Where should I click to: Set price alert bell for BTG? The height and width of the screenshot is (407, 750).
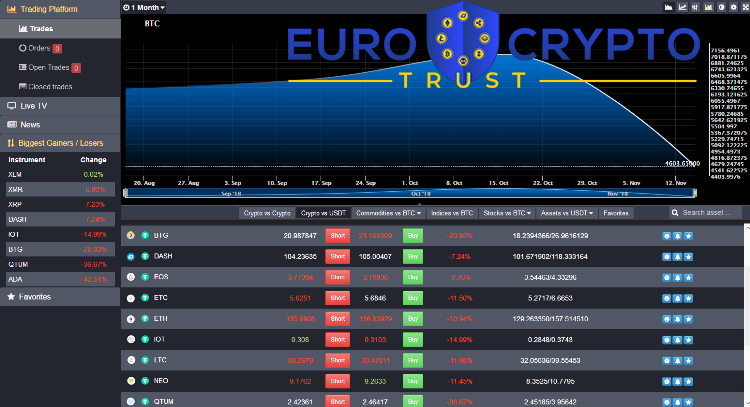pyautogui.click(x=677, y=236)
